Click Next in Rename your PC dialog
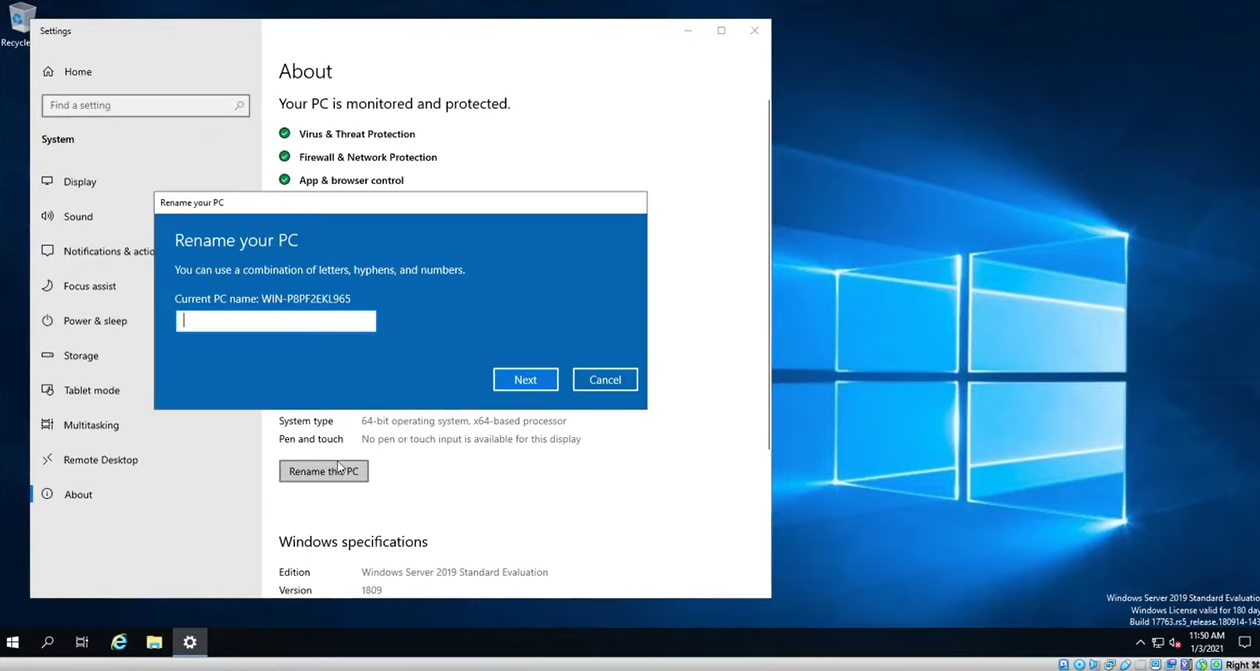The height and width of the screenshot is (671, 1260). (525, 380)
